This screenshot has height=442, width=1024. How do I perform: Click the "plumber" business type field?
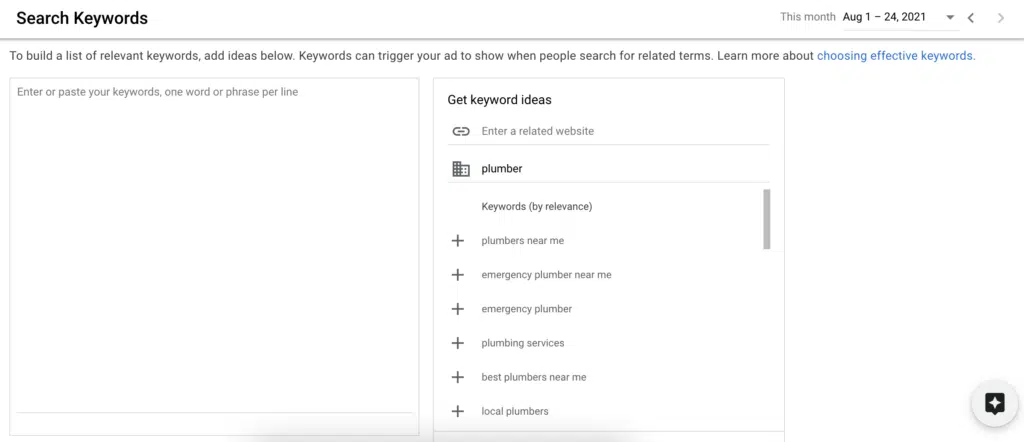(625, 169)
